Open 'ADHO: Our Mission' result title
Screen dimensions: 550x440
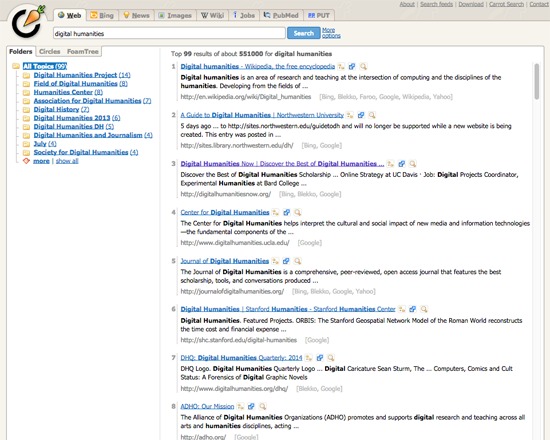(207, 406)
